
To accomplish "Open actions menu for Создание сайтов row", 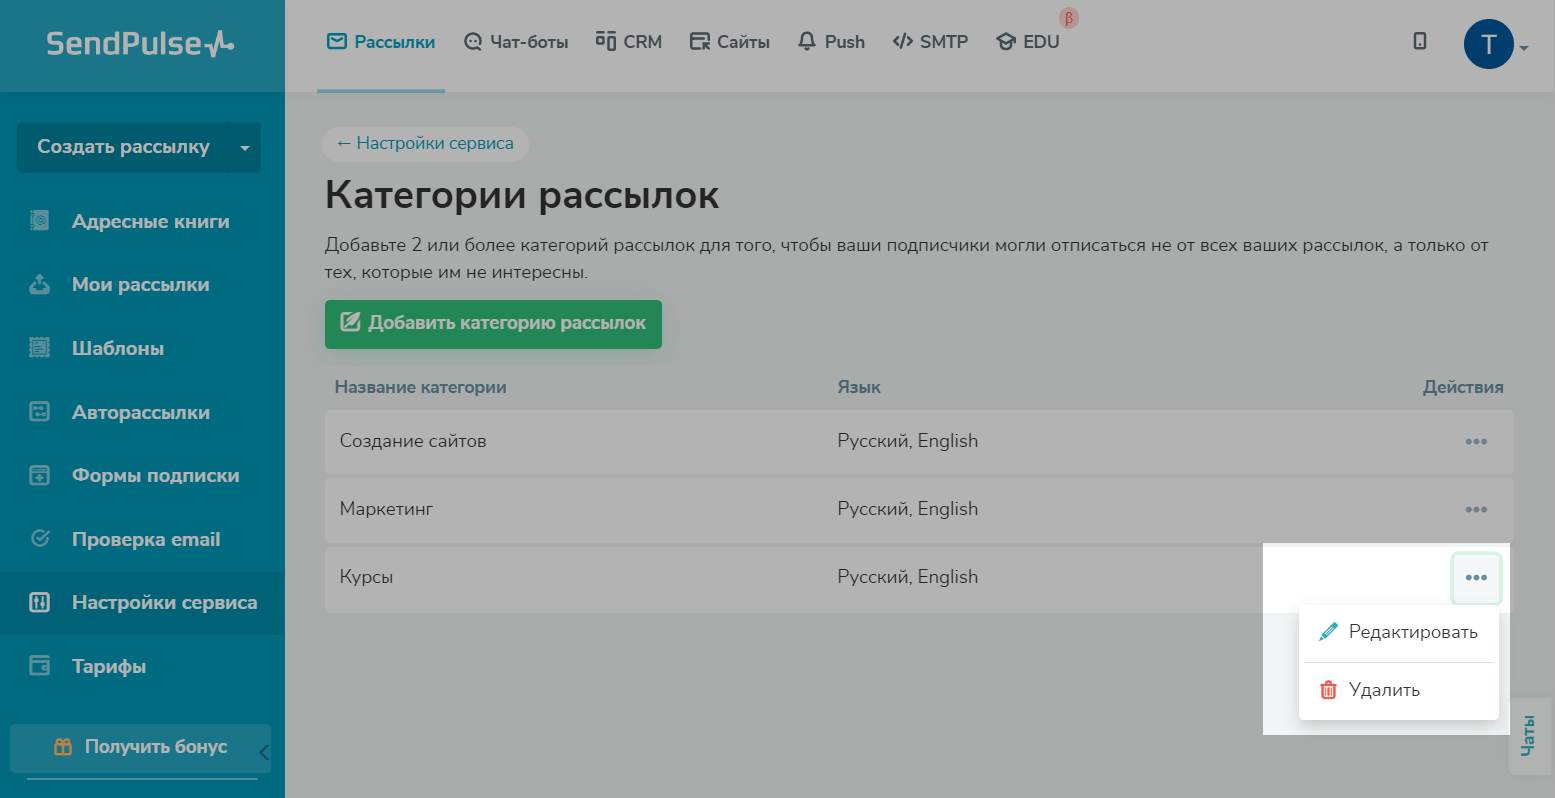I will click(x=1476, y=442).
